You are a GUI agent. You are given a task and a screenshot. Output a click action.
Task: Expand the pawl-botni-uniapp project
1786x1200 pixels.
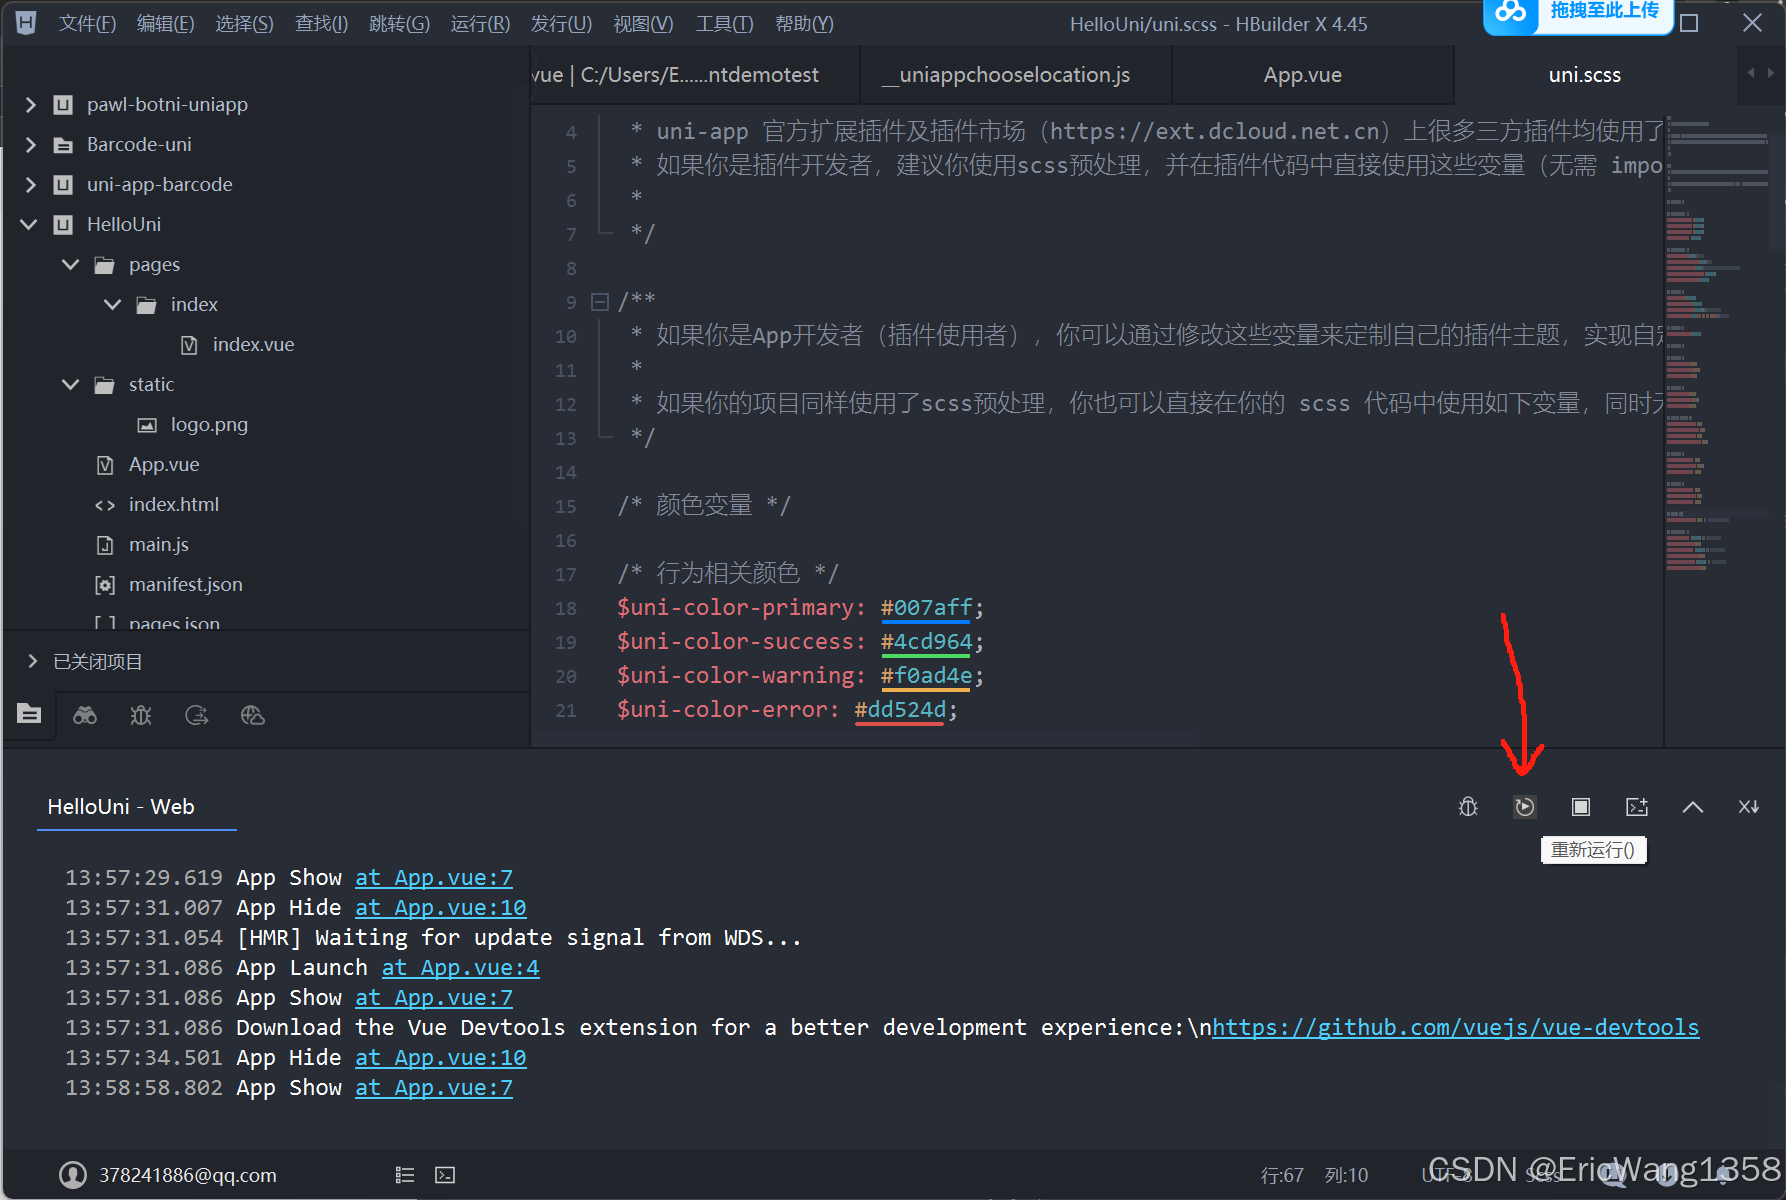tap(31, 104)
